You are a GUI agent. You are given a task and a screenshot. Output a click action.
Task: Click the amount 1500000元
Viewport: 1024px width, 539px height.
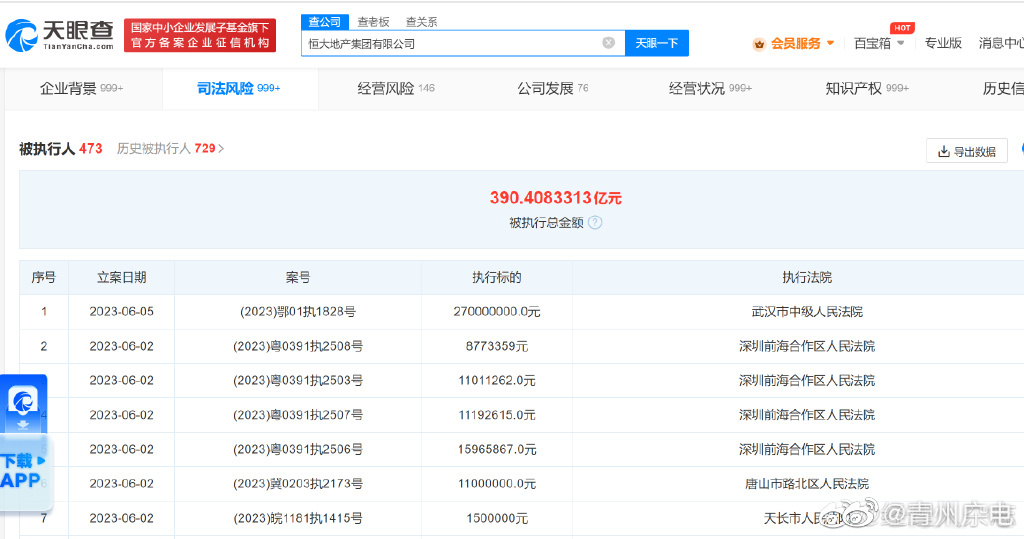[497, 519]
